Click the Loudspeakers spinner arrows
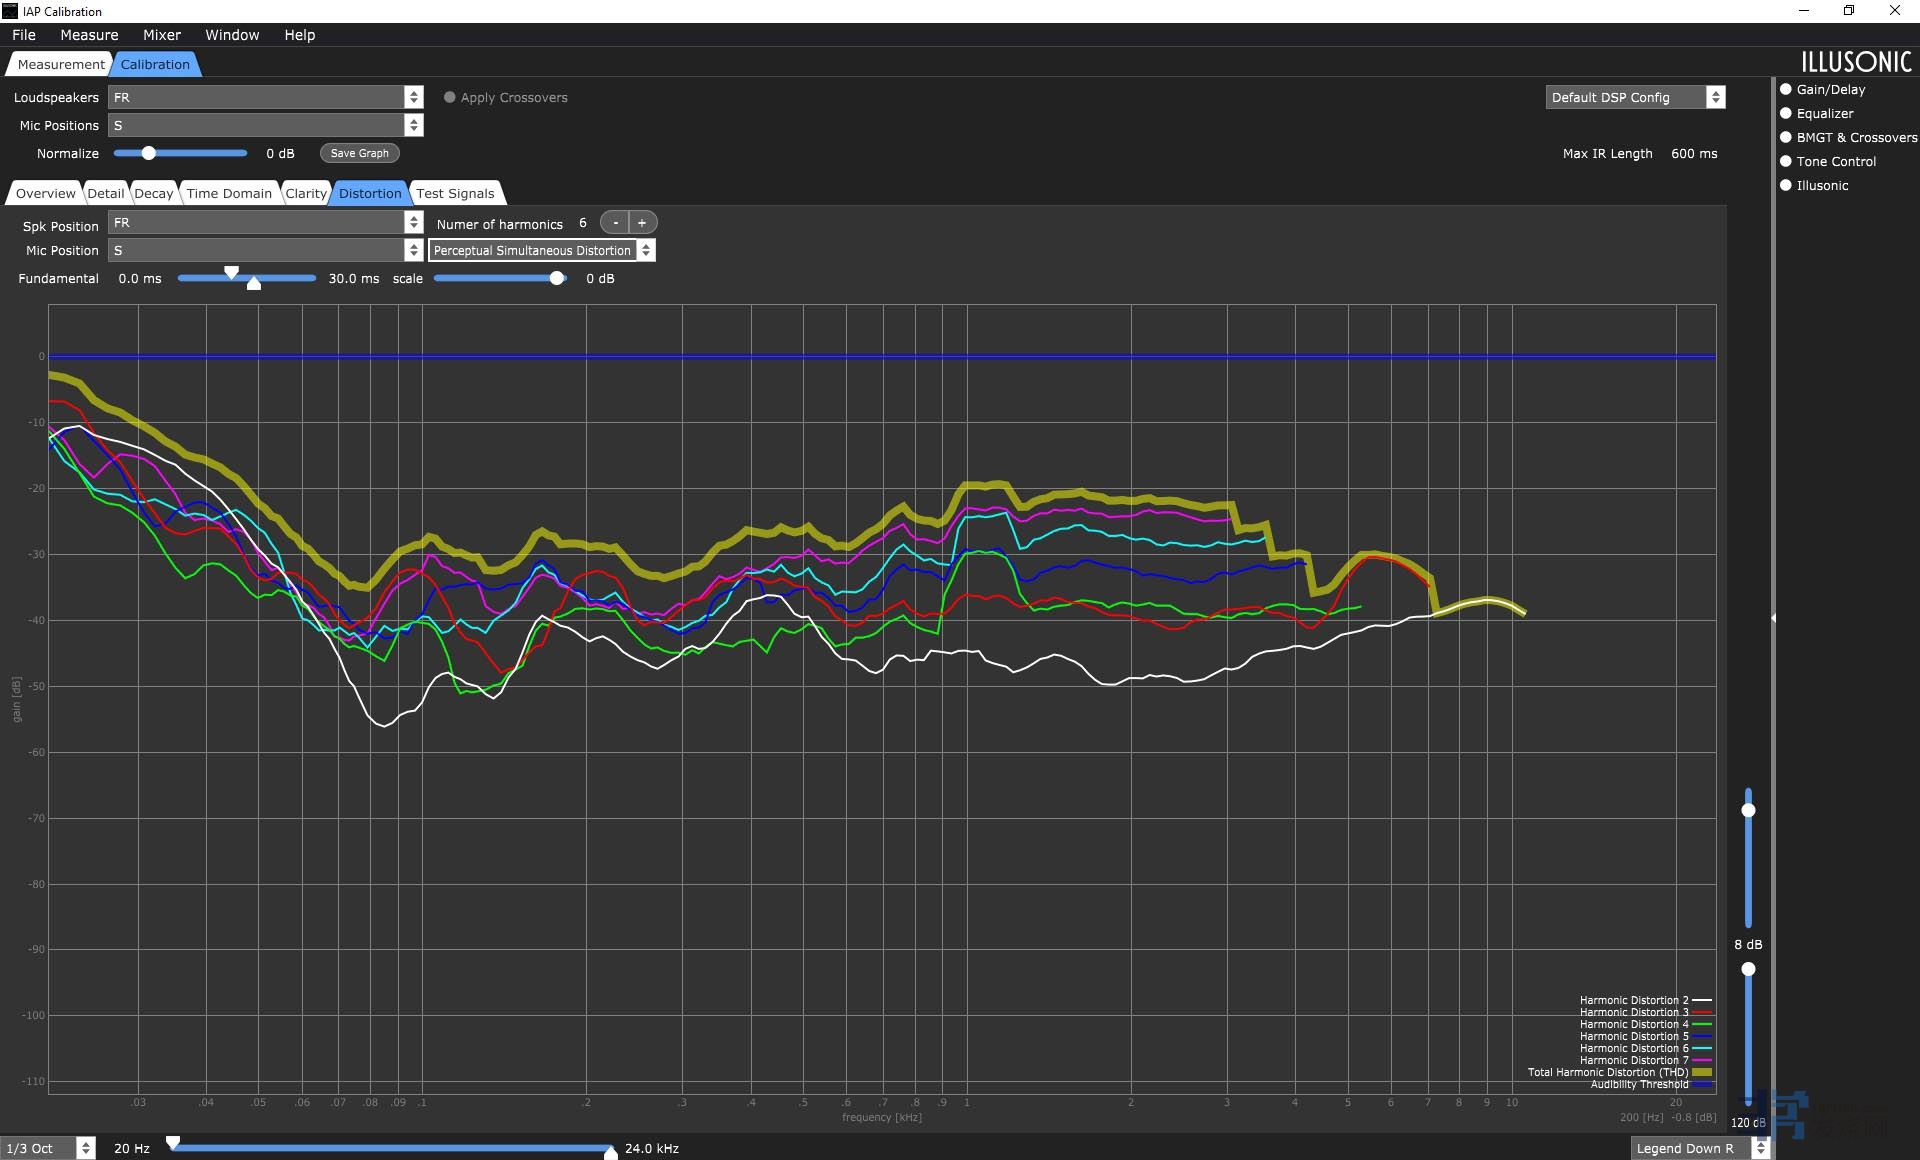1920x1160 pixels. point(413,97)
